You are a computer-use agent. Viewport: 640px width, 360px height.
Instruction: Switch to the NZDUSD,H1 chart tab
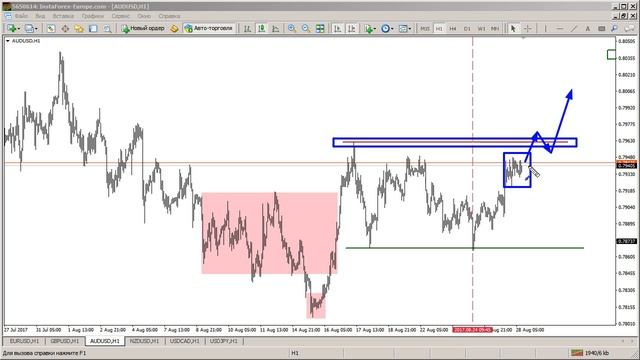tap(144, 341)
